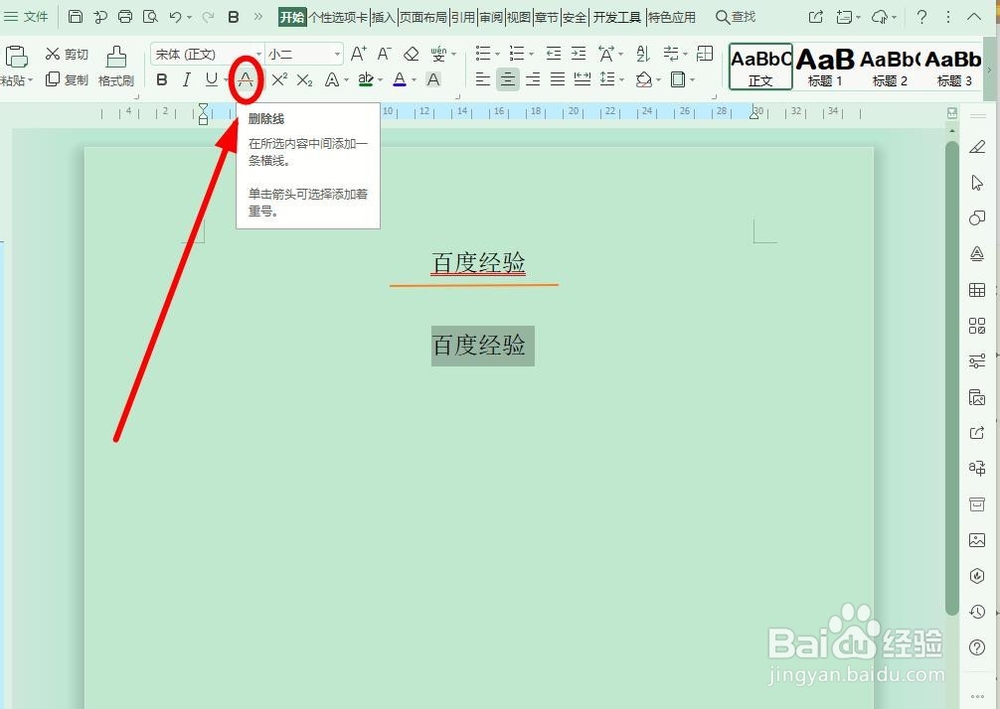Toggle Bold formatting in the ribbon
Image resolution: width=1000 pixels, height=709 pixels.
161,80
